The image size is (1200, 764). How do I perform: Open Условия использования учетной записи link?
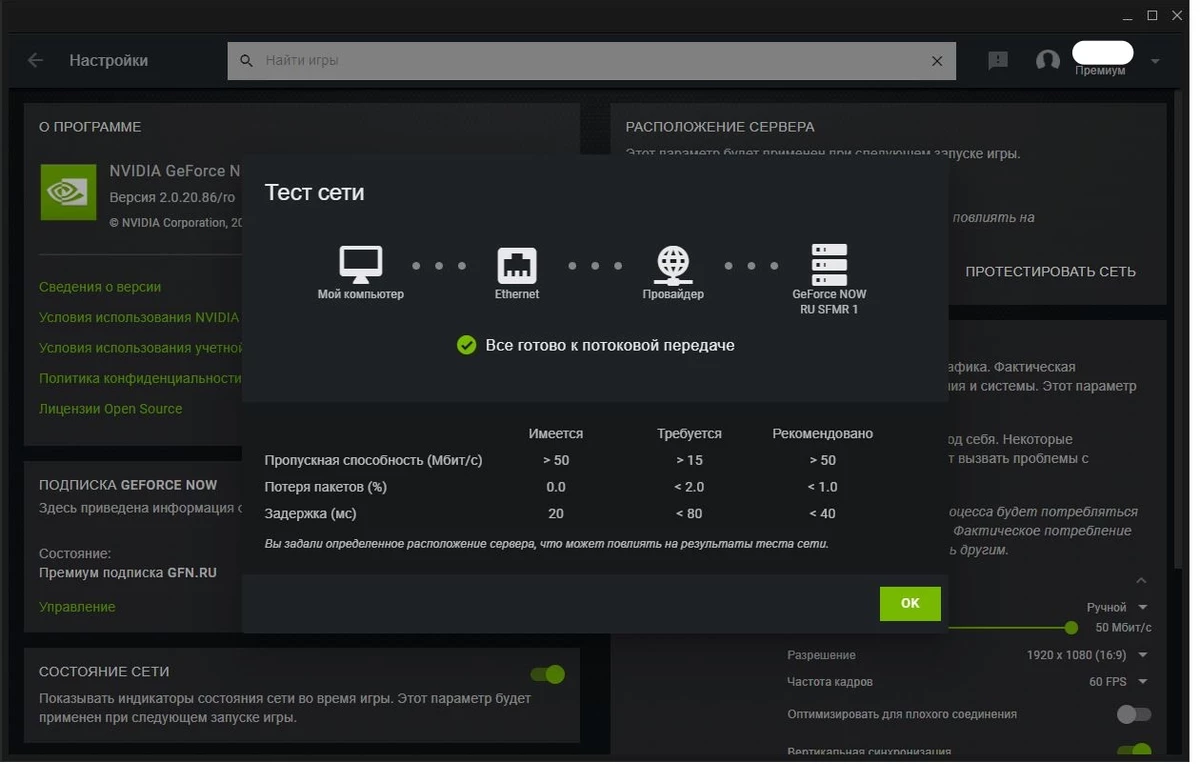pos(141,348)
